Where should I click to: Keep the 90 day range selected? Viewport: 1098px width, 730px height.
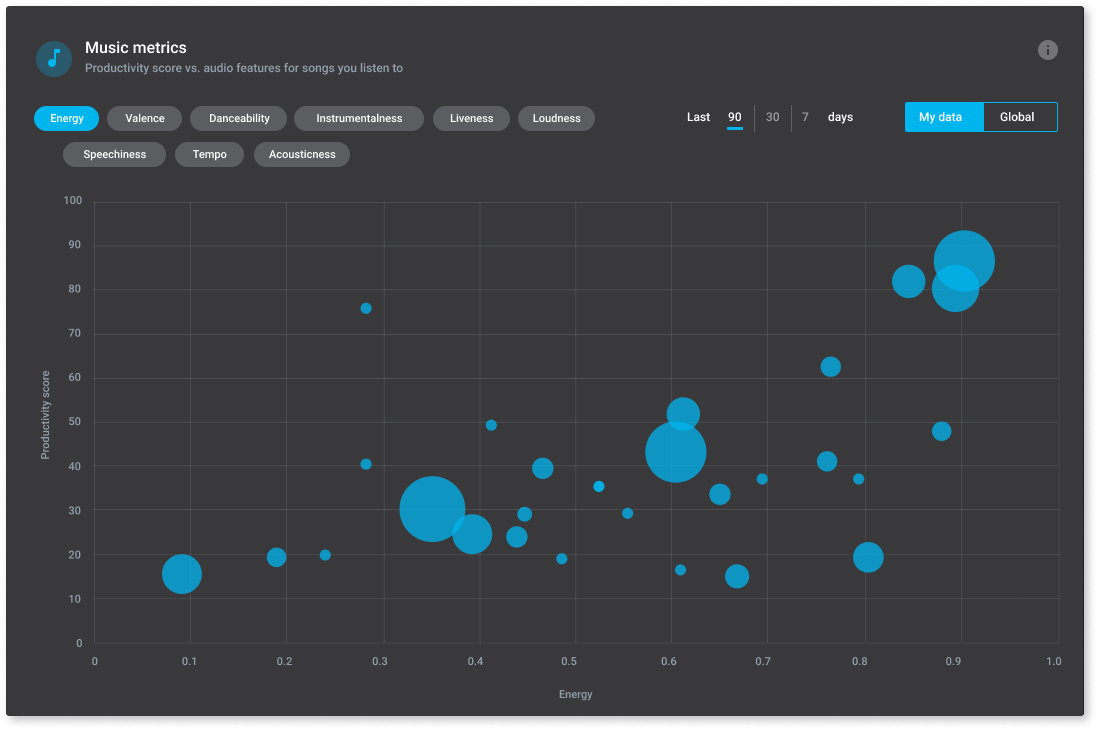coord(735,117)
